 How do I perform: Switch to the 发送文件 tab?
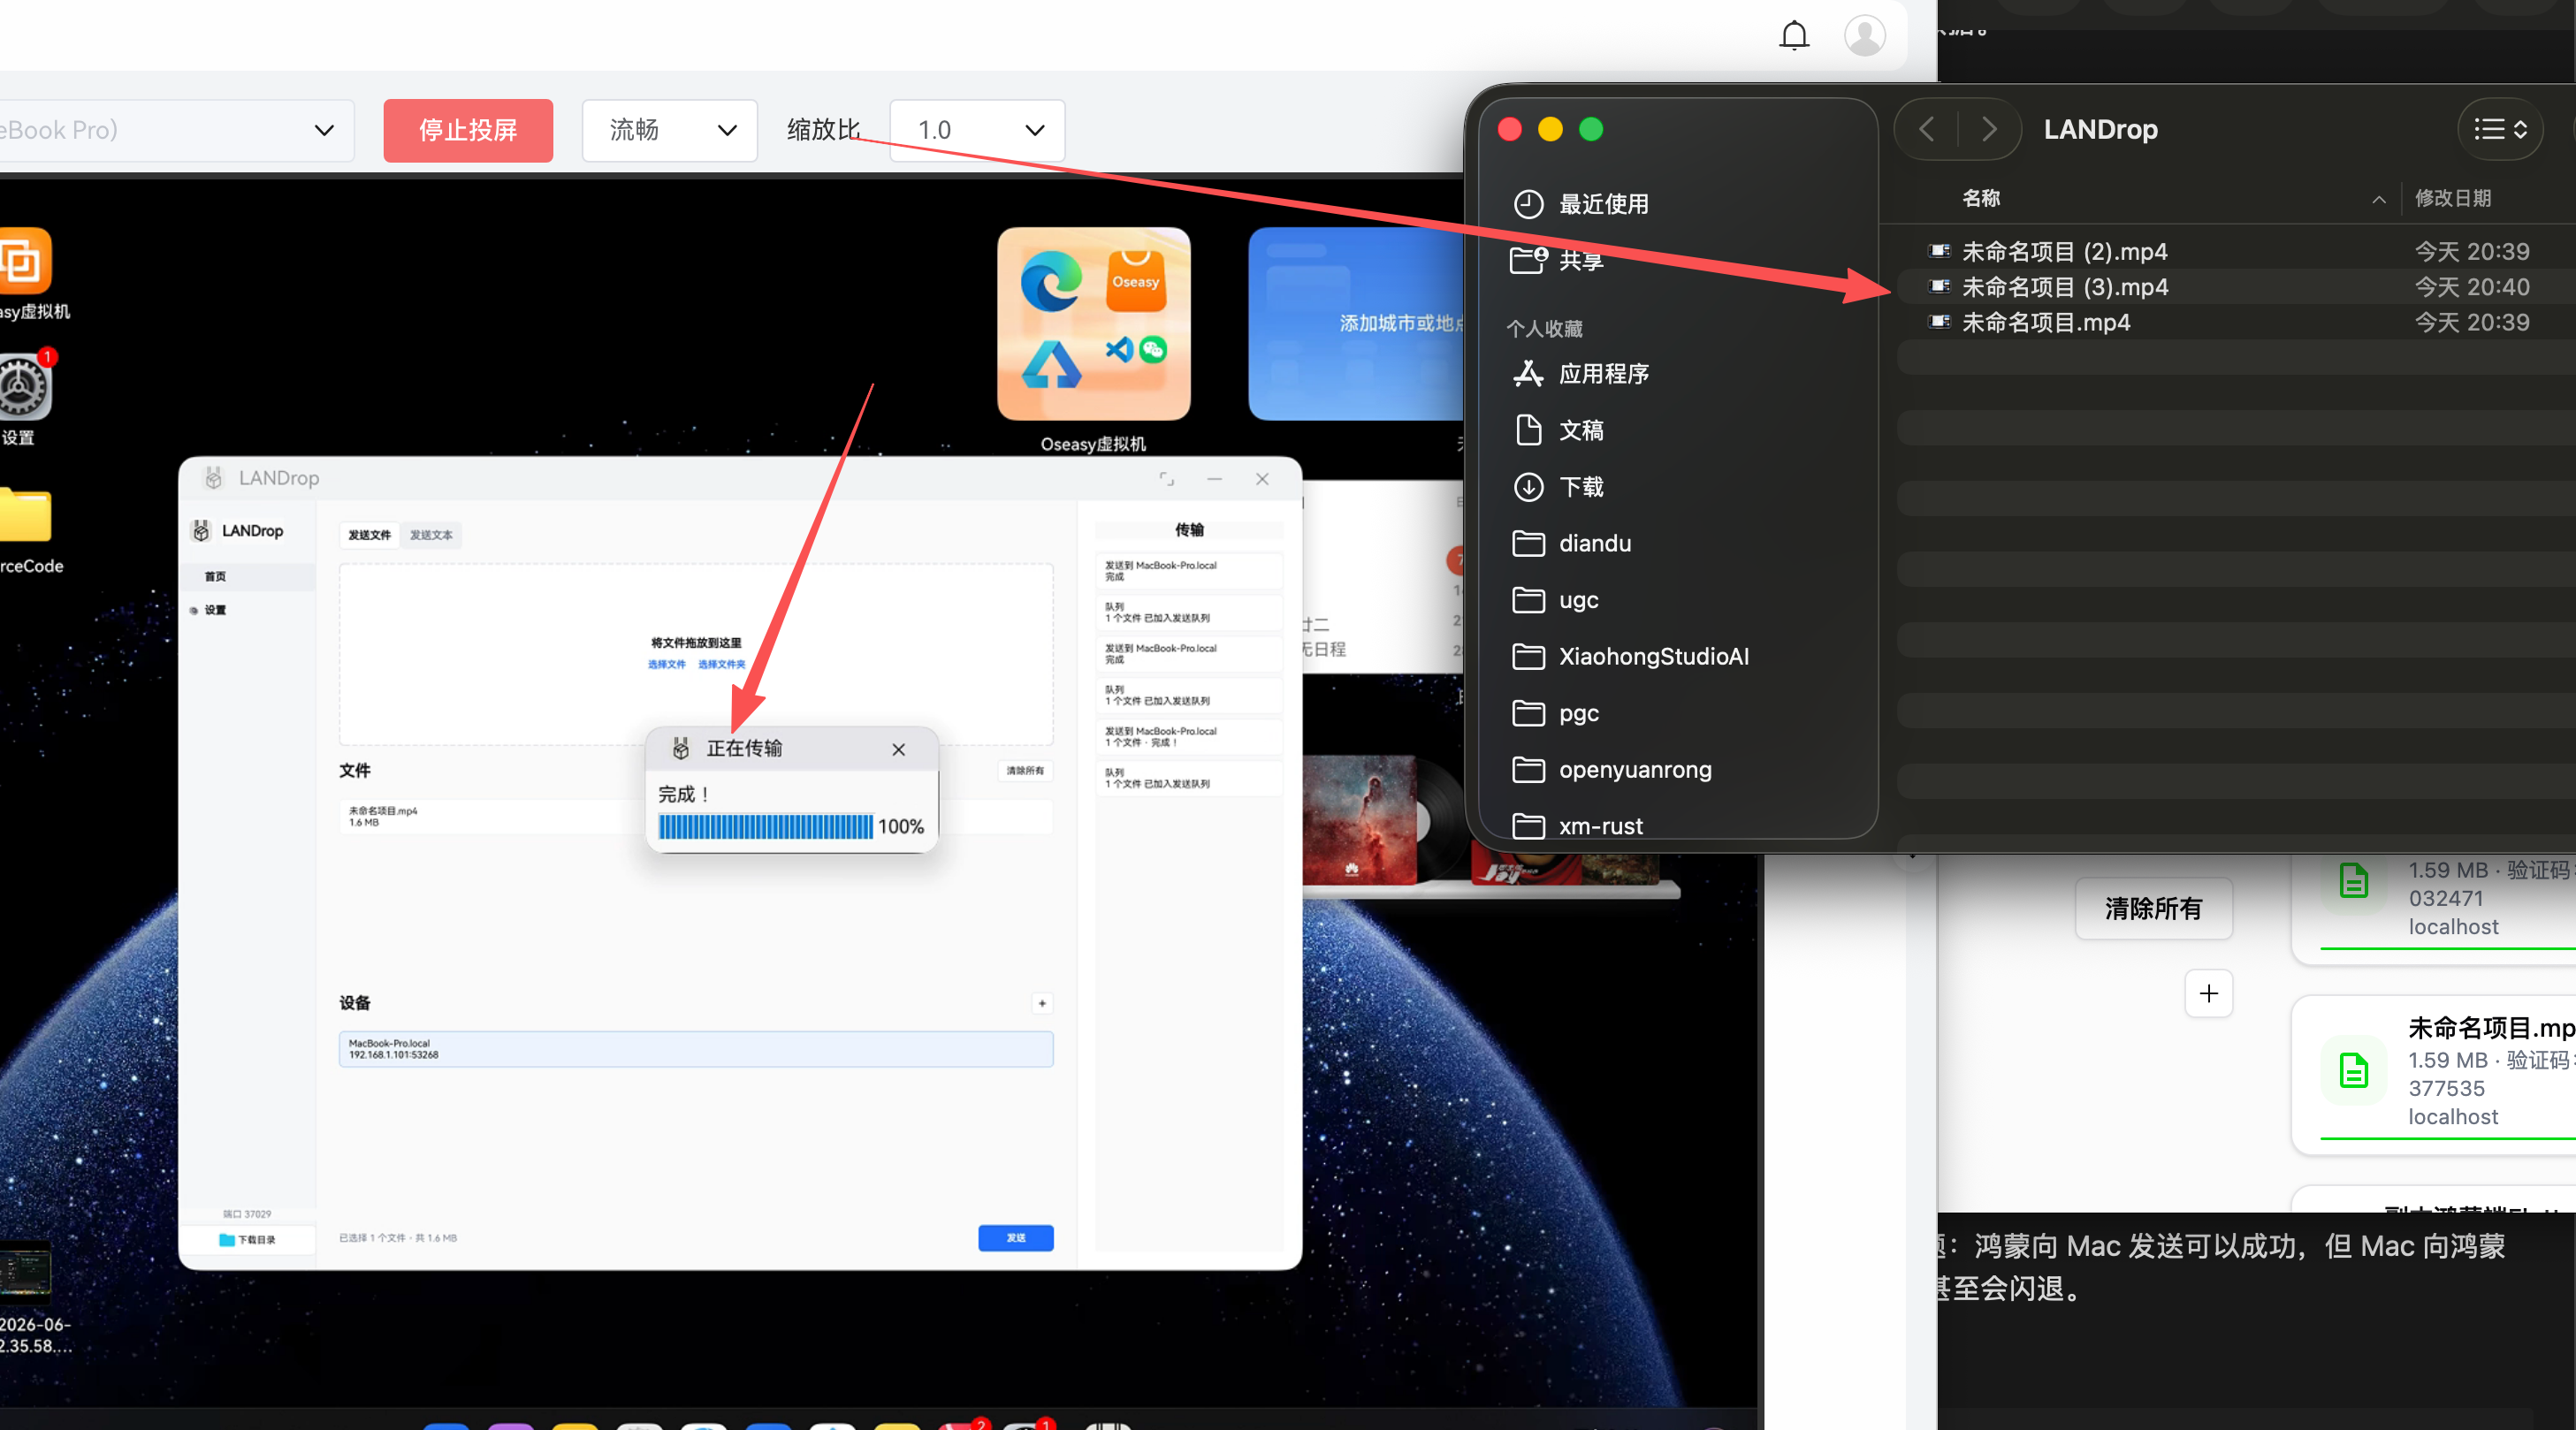(370, 535)
